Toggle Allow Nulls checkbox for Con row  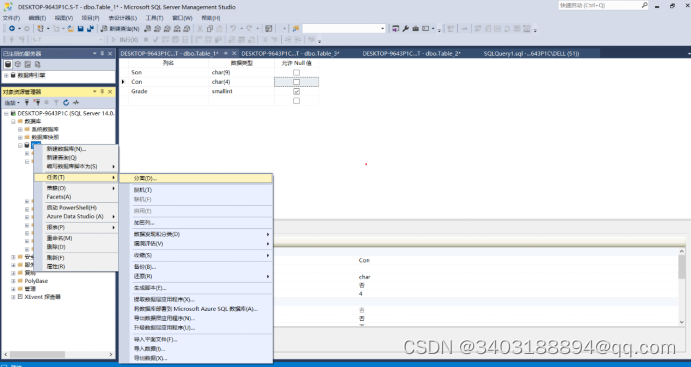pyautogui.click(x=297, y=82)
